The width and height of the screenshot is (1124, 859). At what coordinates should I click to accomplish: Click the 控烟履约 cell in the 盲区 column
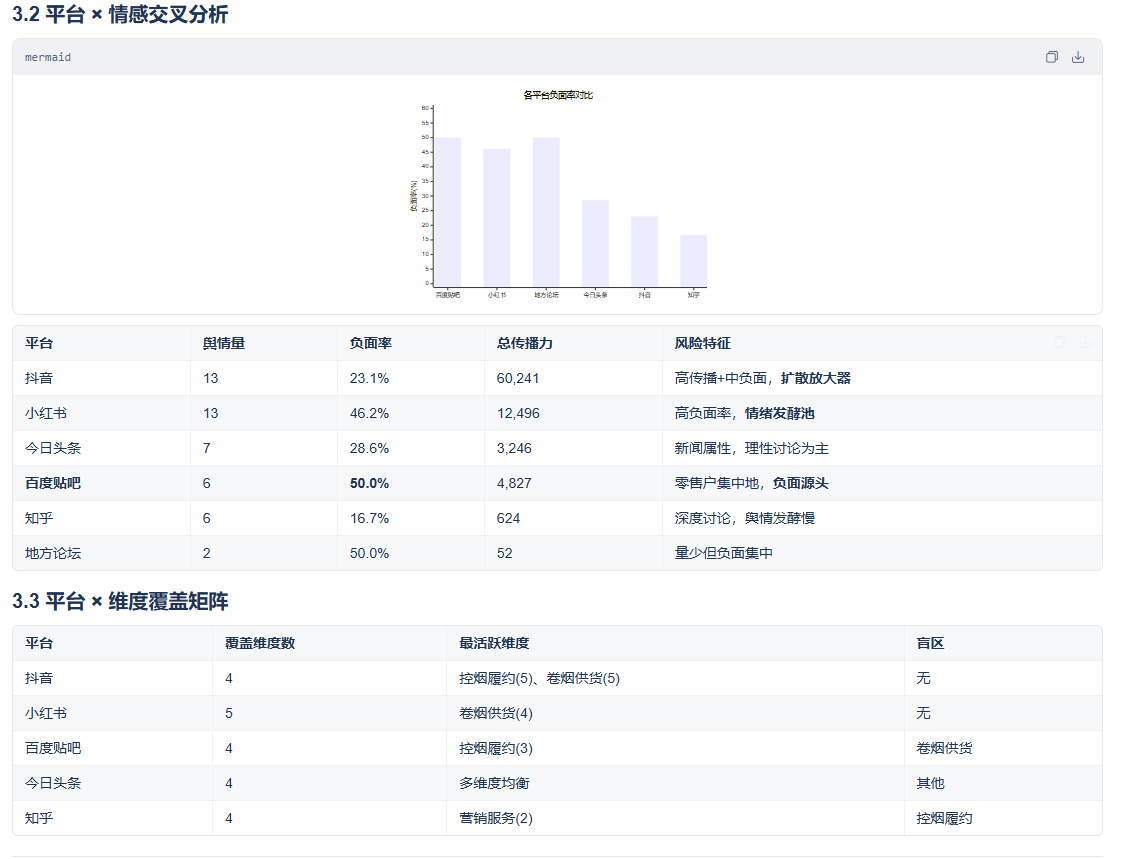pyautogui.click(x=944, y=818)
